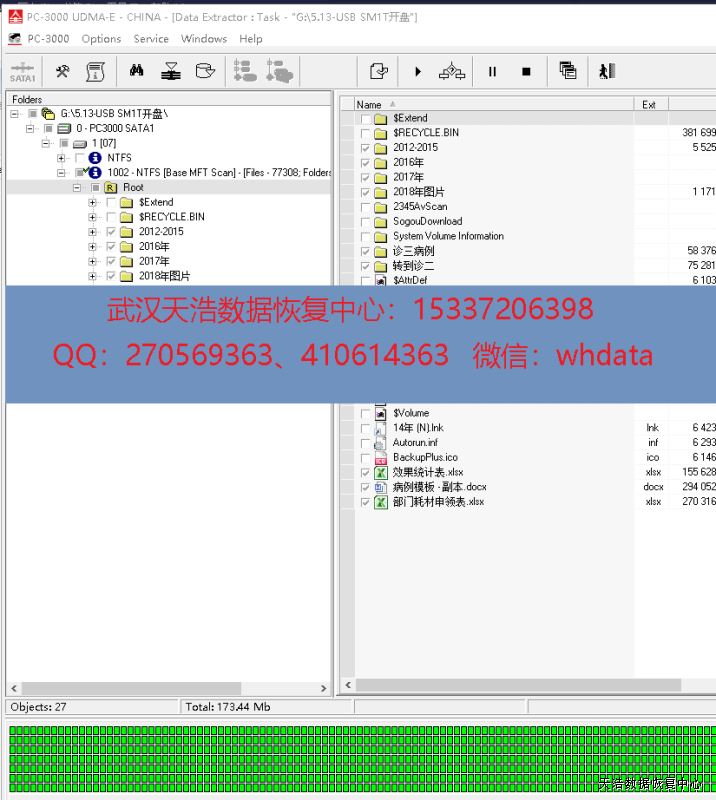Expand the 2016年 folder in tree
Viewport: 716px width, 800px height.
tap(93, 246)
